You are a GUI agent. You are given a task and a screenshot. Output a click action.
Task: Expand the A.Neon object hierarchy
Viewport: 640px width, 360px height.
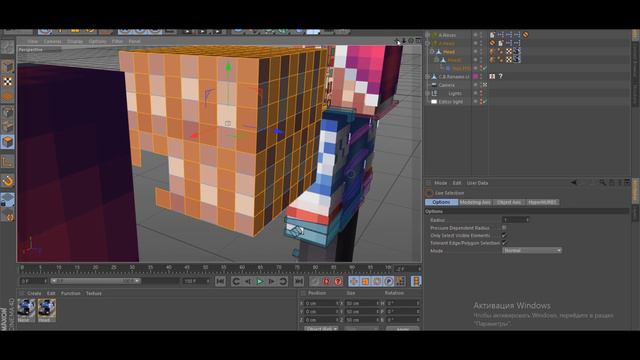coord(427,35)
